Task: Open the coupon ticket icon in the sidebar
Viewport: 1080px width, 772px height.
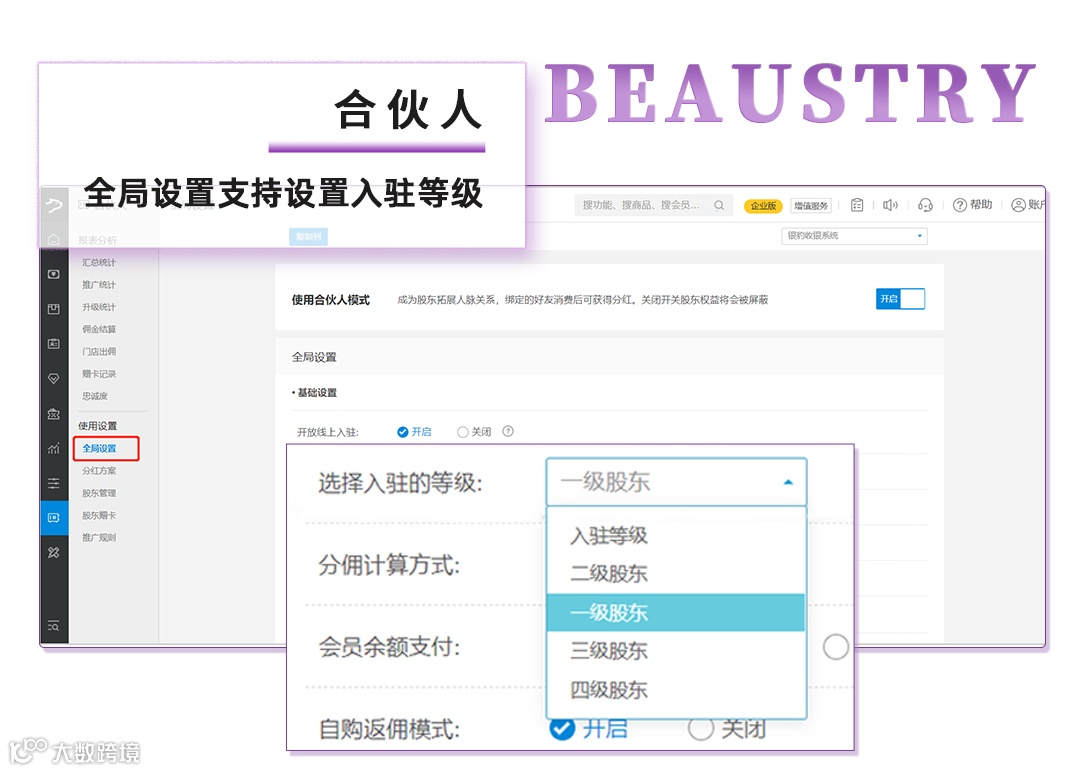Action: 54,414
